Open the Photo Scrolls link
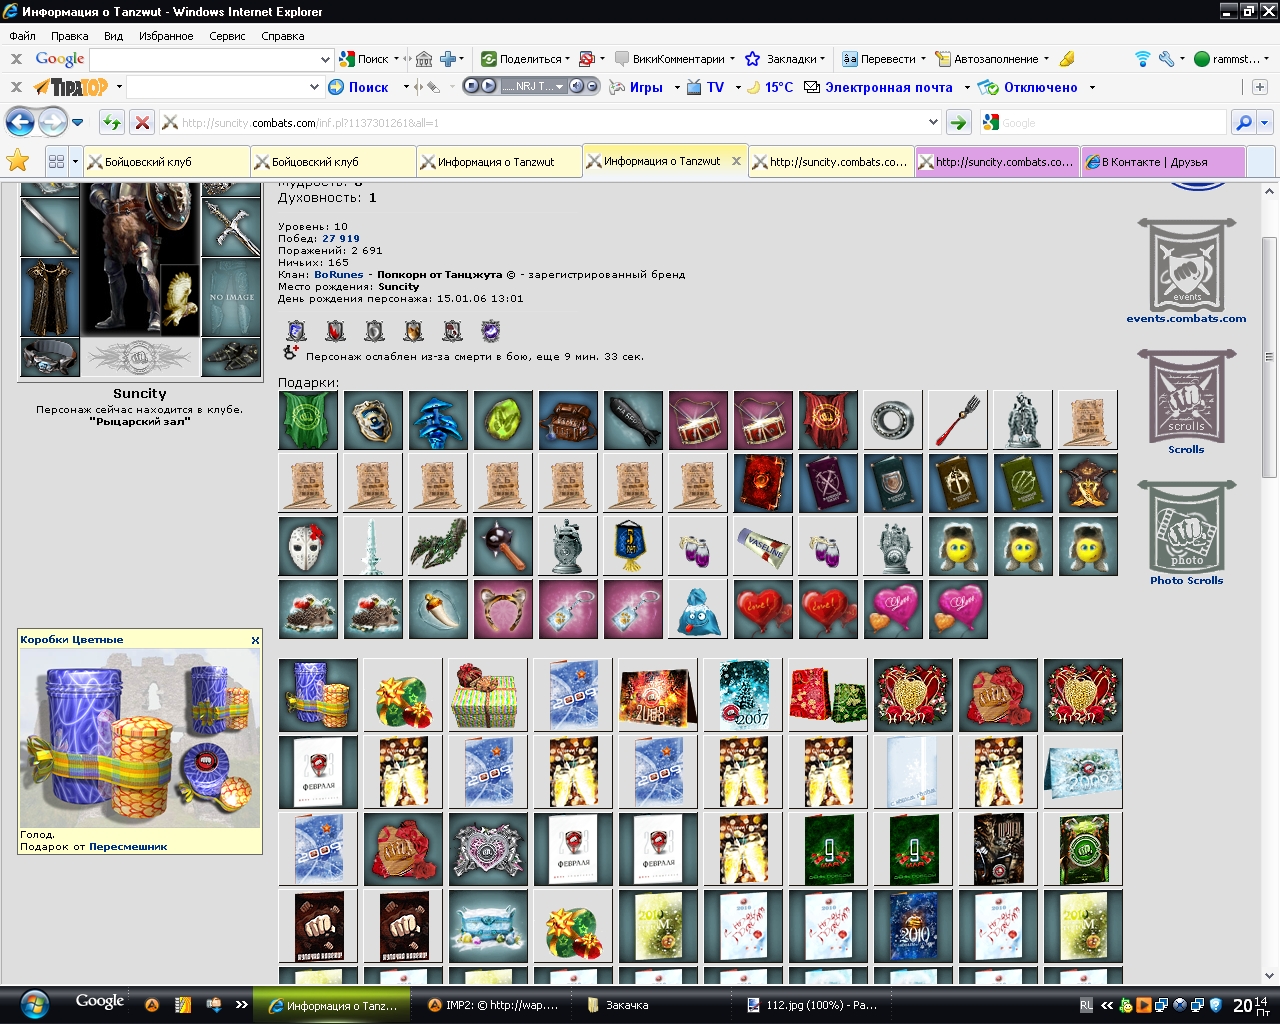 tap(1186, 580)
